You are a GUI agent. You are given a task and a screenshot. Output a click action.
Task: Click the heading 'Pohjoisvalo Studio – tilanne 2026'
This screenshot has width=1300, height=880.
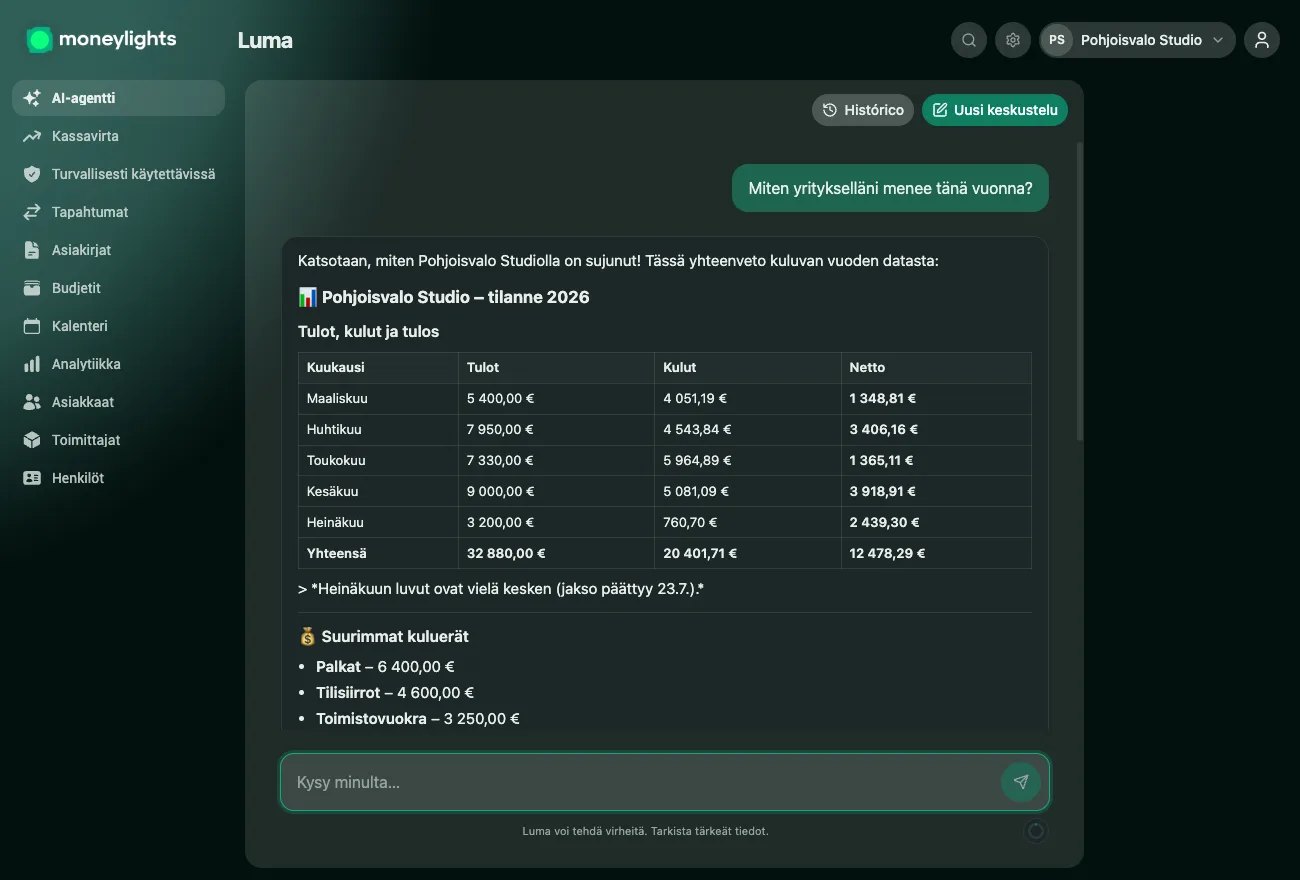[x=444, y=297]
